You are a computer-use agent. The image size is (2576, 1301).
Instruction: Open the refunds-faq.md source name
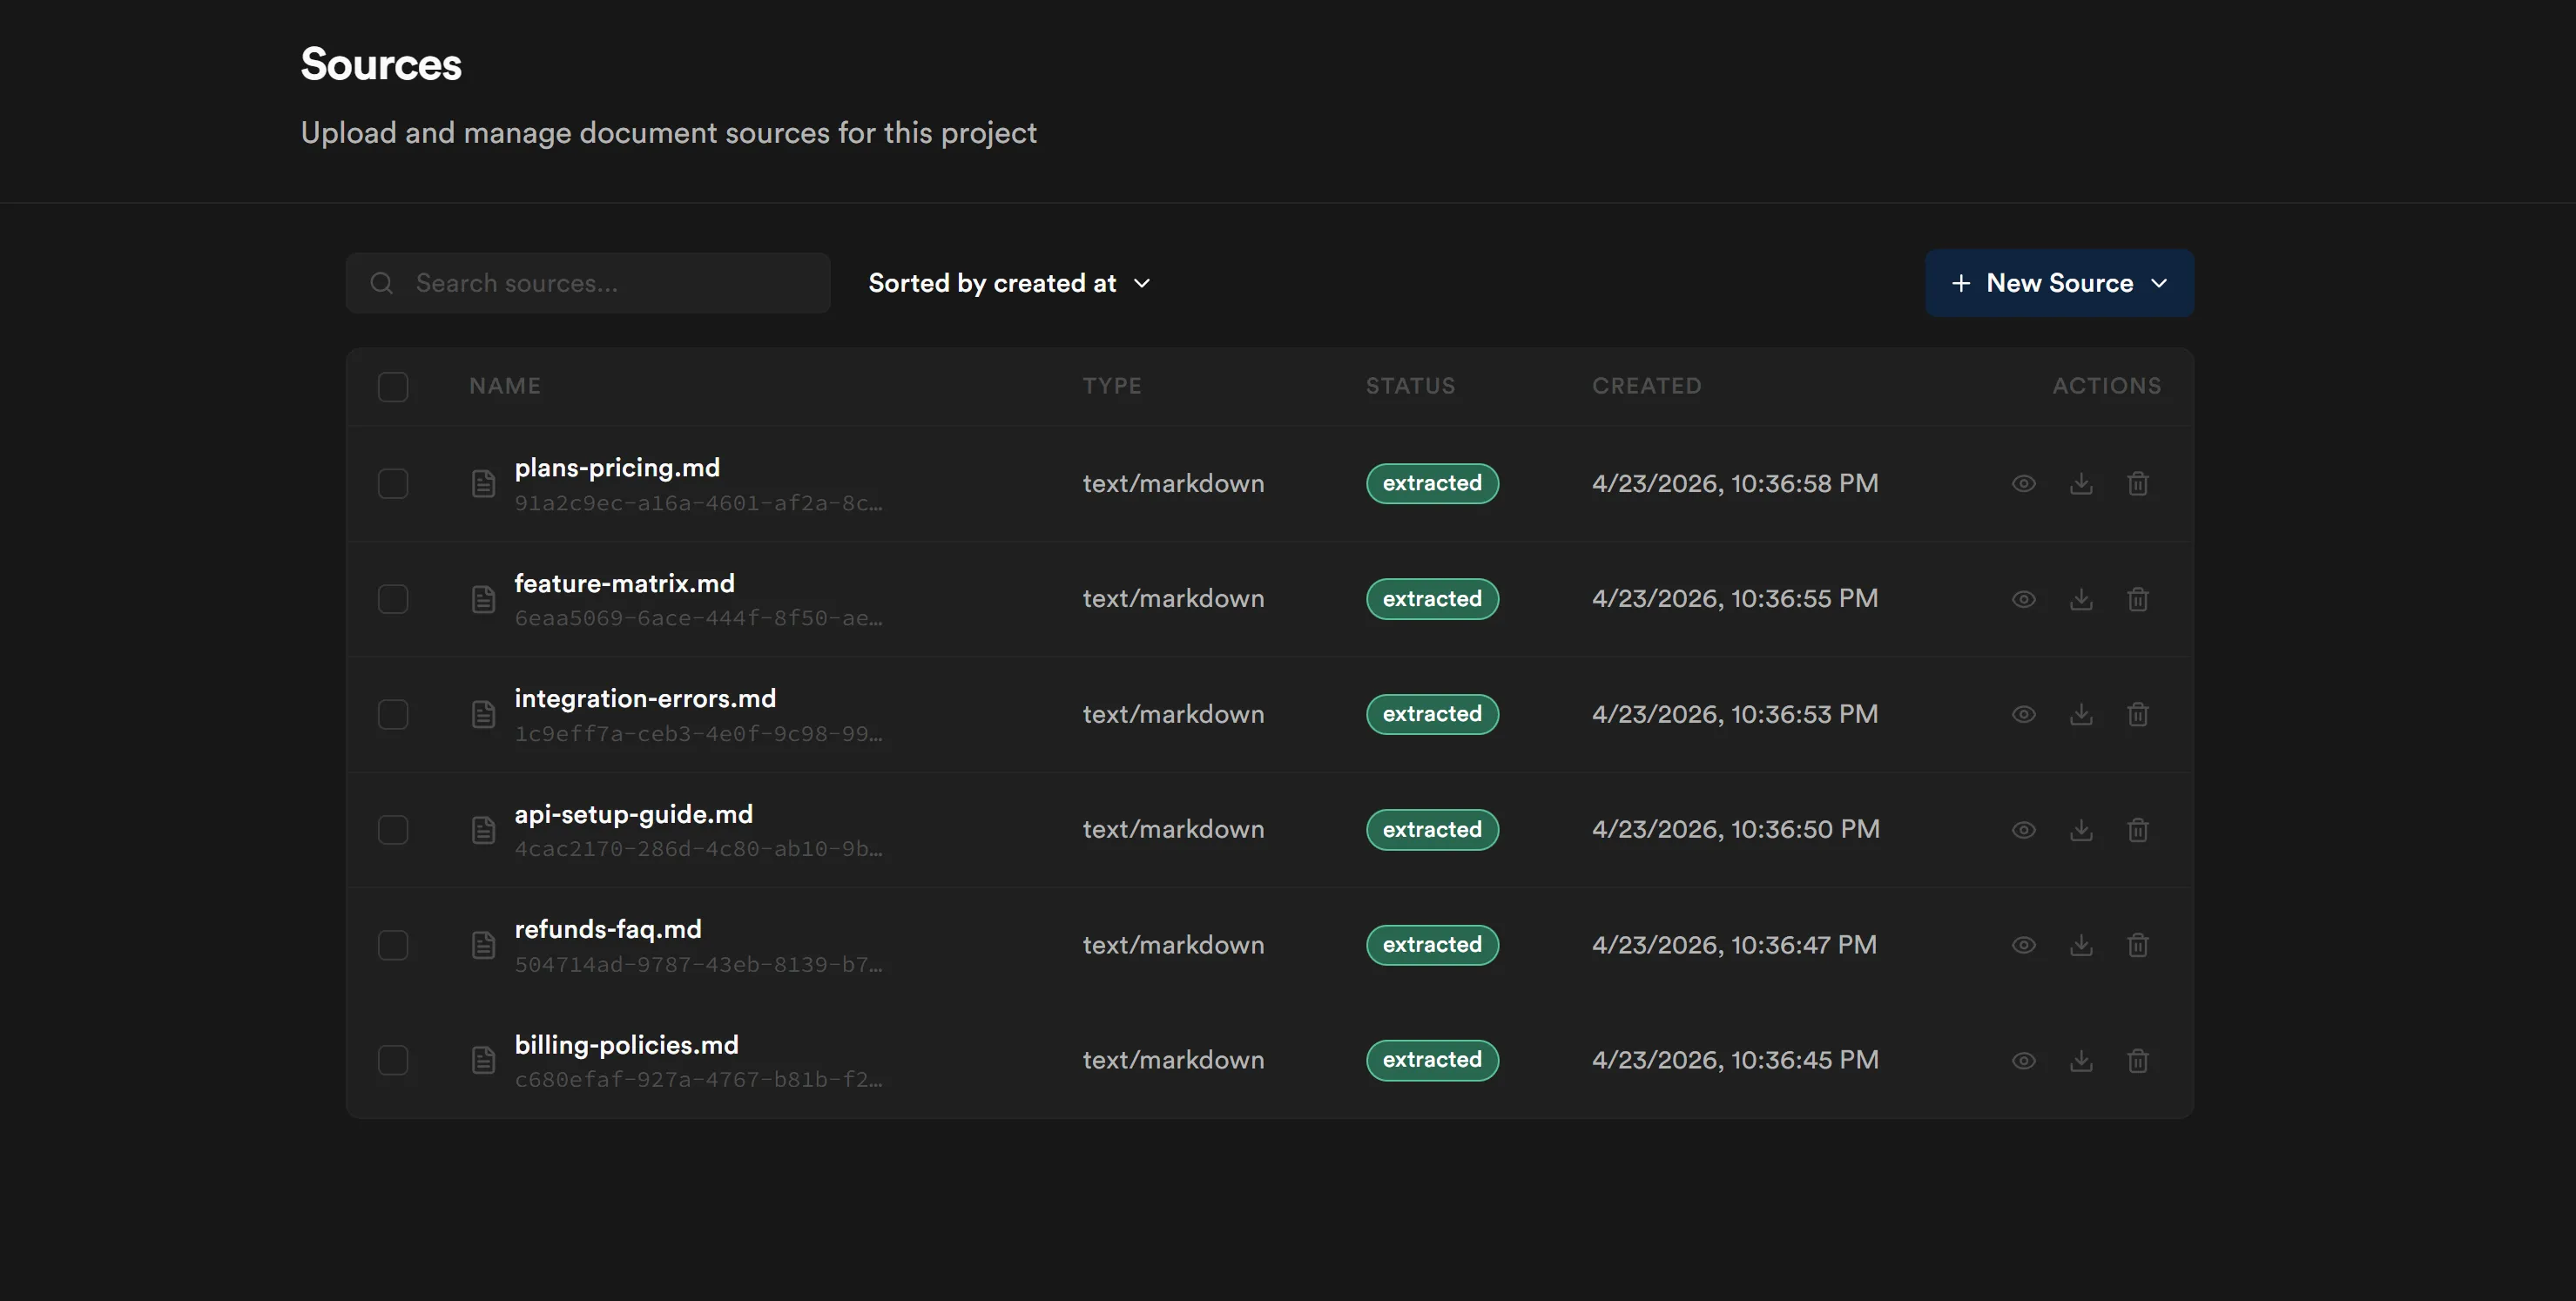(x=608, y=929)
